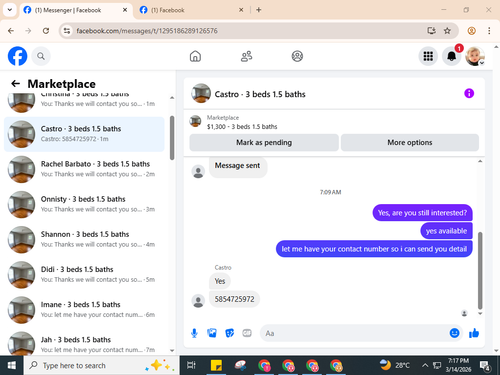Open the Windows Start menu
Image resolution: width=500 pixels, height=375 pixels.
(x=12, y=365)
